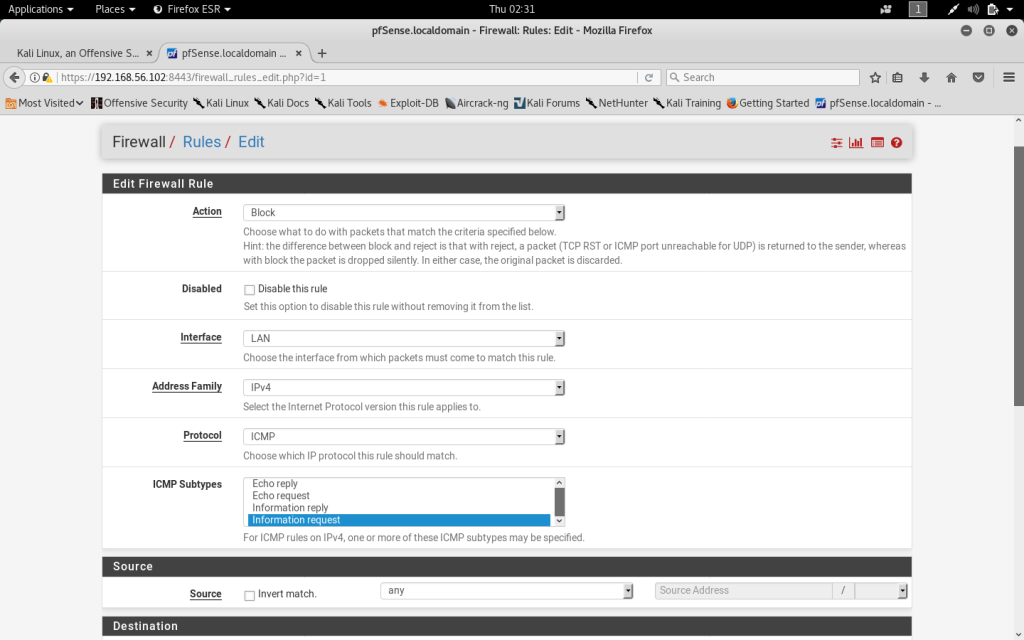1024x640 pixels.
Task: Open the Pocket icon in toolbar
Action: 978,77
